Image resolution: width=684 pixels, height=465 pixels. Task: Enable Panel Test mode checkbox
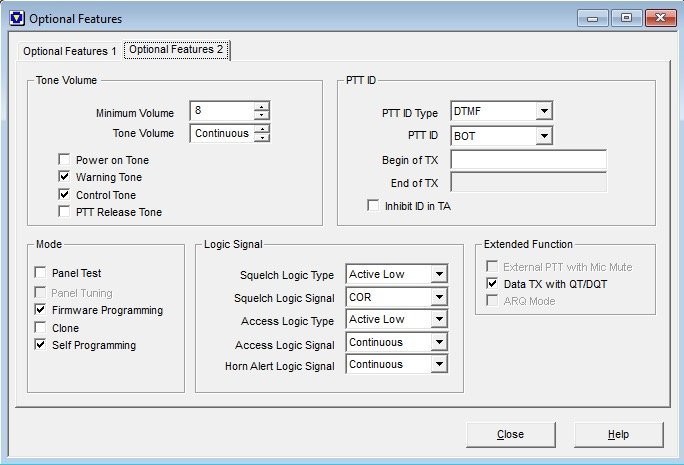tap(40, 273)
